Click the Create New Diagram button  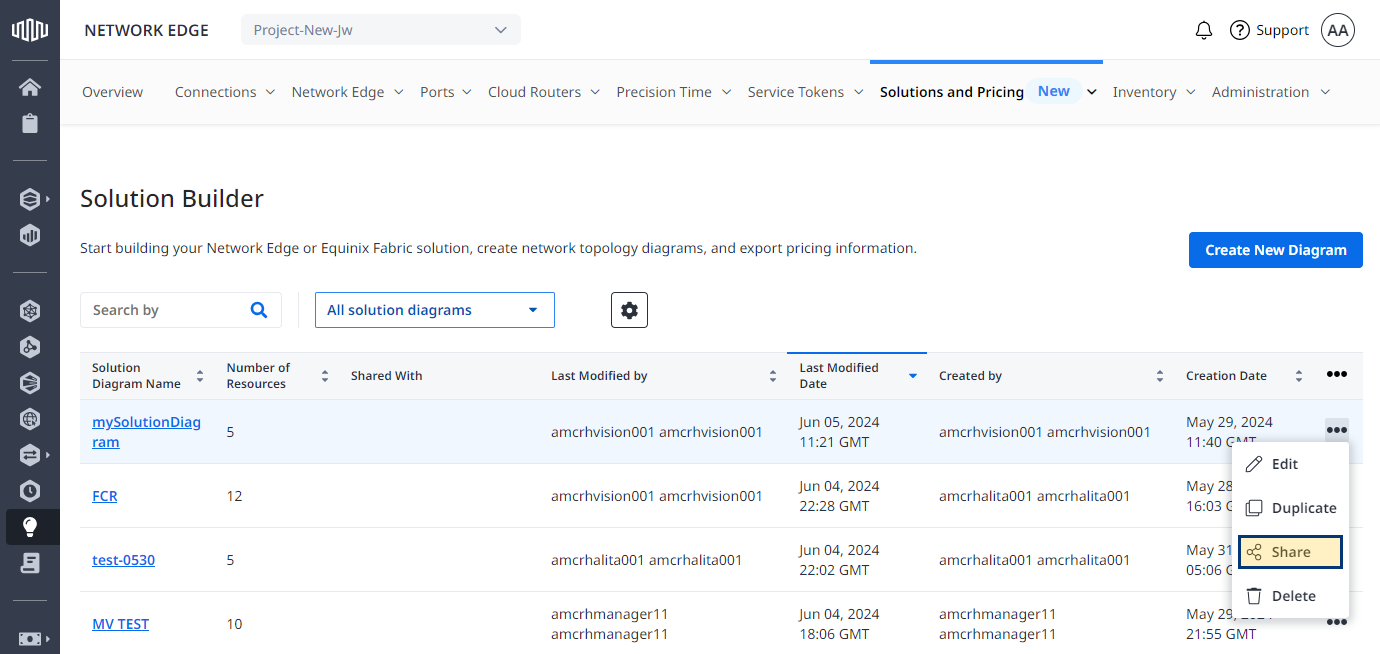(x=1276, y=250)
